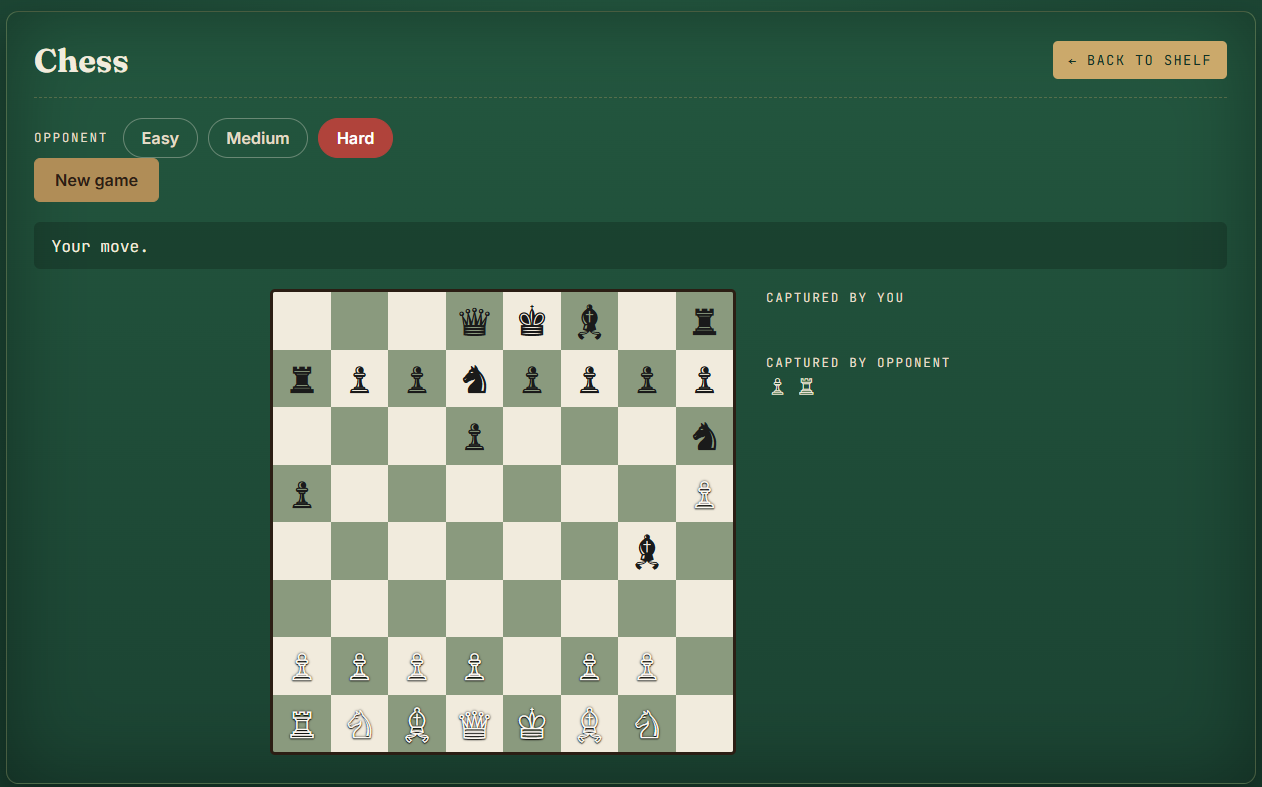Image resolution: width=1262 pixels, height=787 pixels.
Task: Select the white knight on b1
Action: 359,724
